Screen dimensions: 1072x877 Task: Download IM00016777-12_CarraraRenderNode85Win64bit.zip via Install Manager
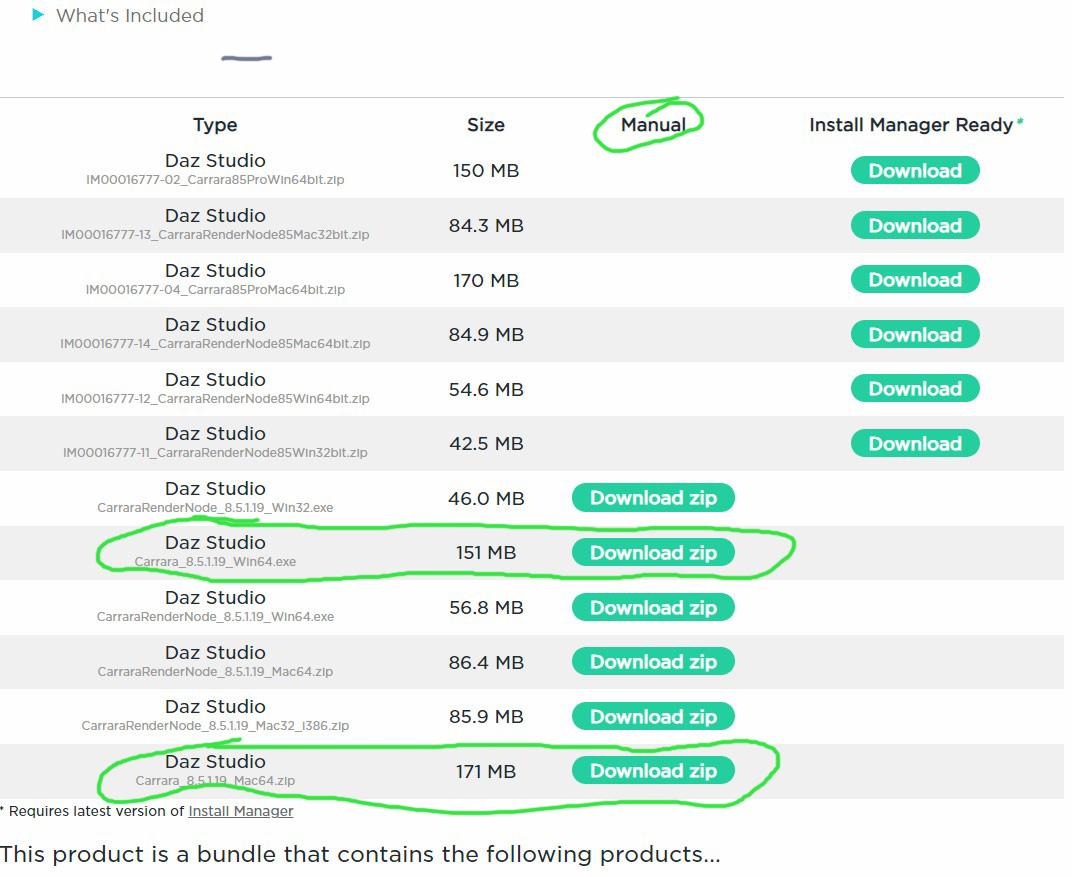click(915, 389)
